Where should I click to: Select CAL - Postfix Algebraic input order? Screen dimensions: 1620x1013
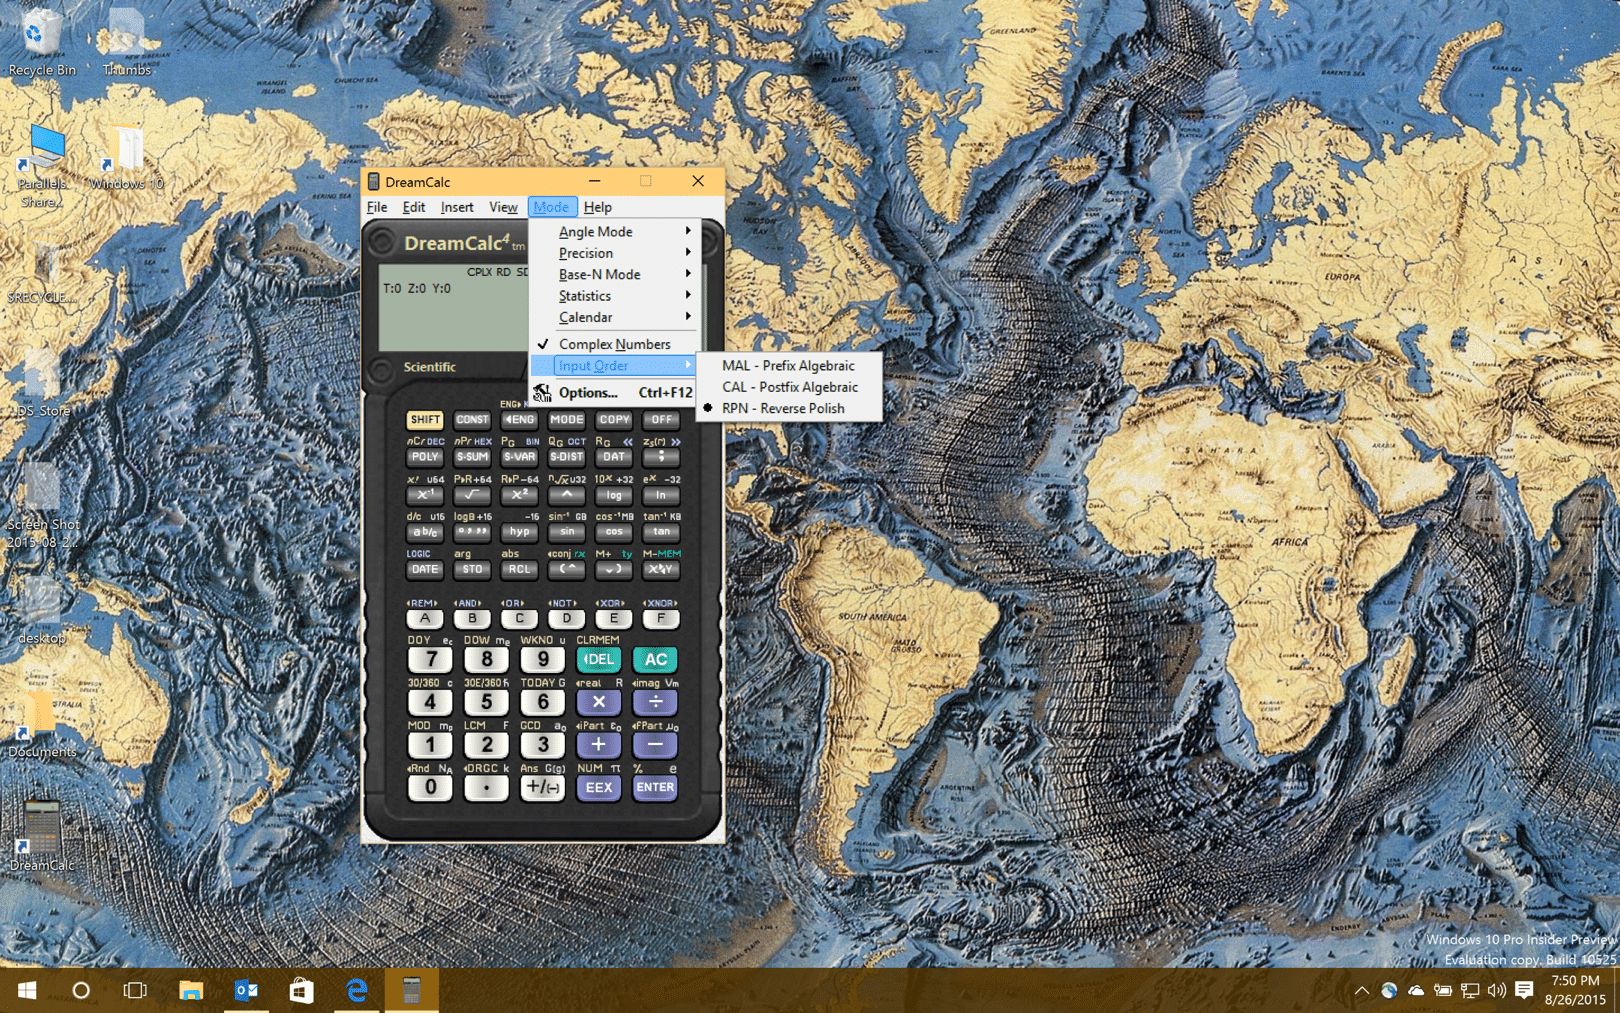[789, 387]
